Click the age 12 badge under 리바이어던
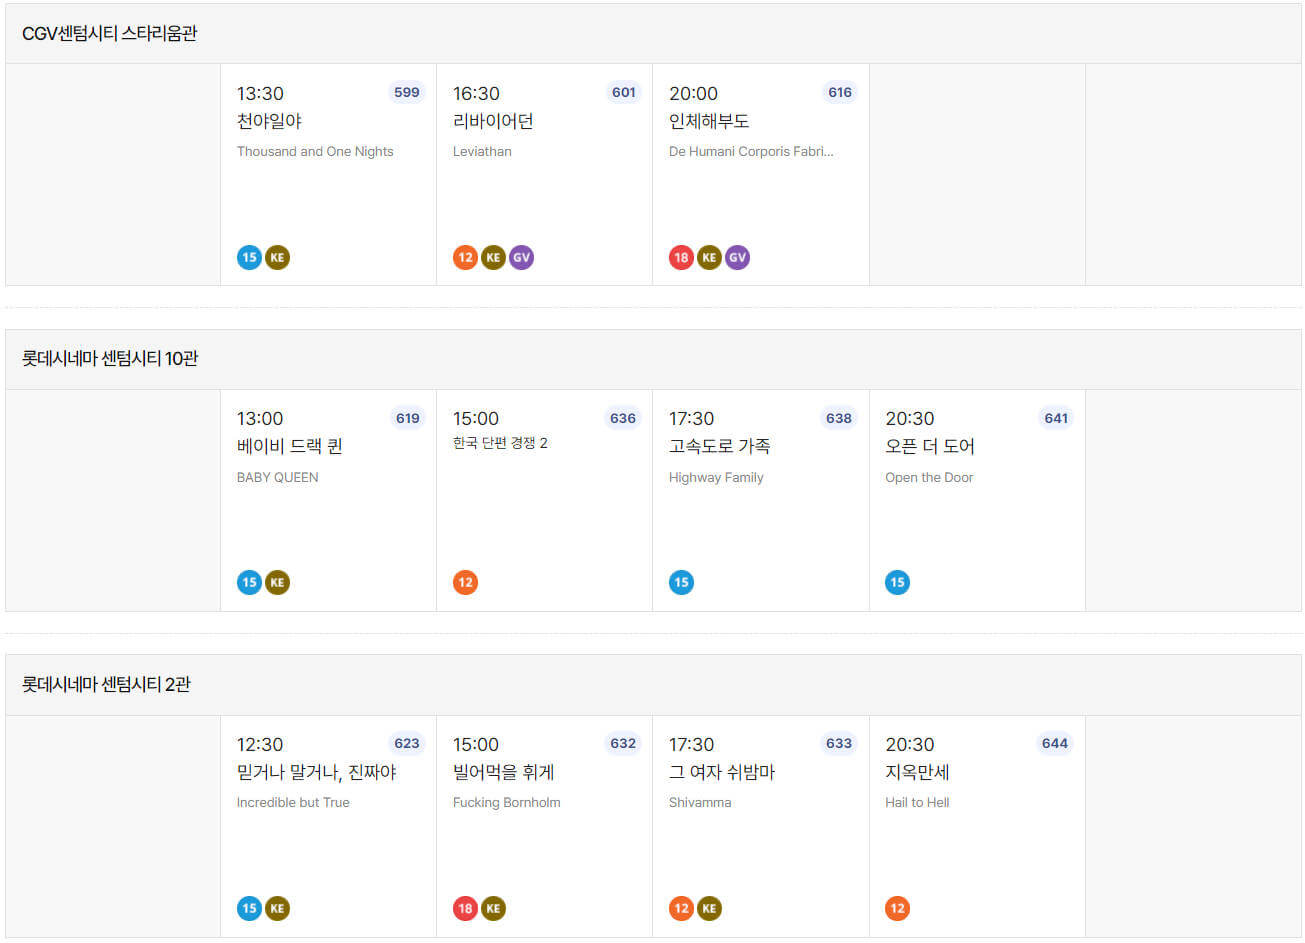The width and height of the screenshot is (1305, 943). pyautogui.click(x=465, y=257)
